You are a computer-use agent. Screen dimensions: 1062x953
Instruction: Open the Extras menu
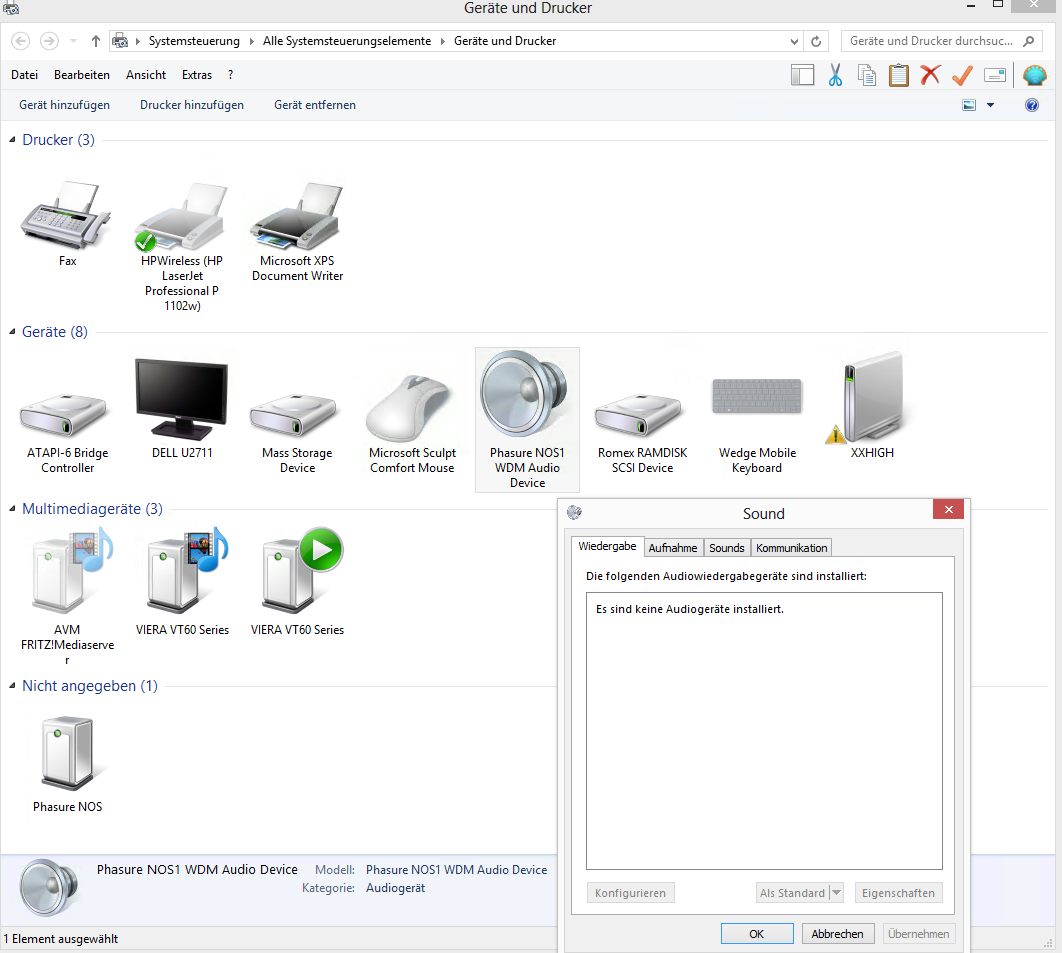pos(197,75)
